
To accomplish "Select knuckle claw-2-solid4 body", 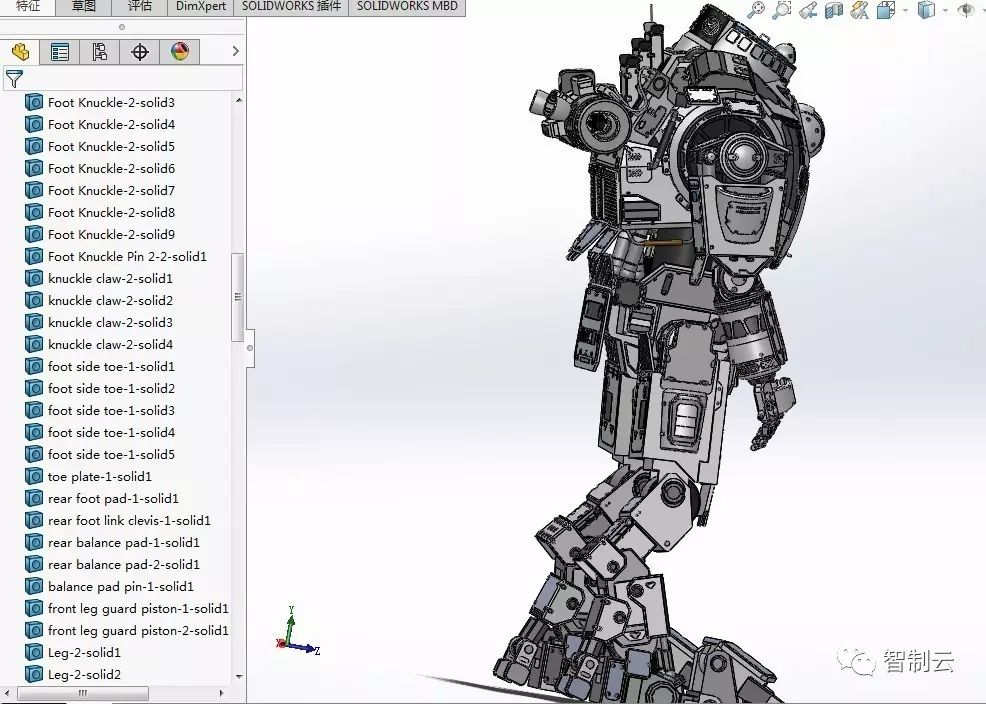I will 110,344.
